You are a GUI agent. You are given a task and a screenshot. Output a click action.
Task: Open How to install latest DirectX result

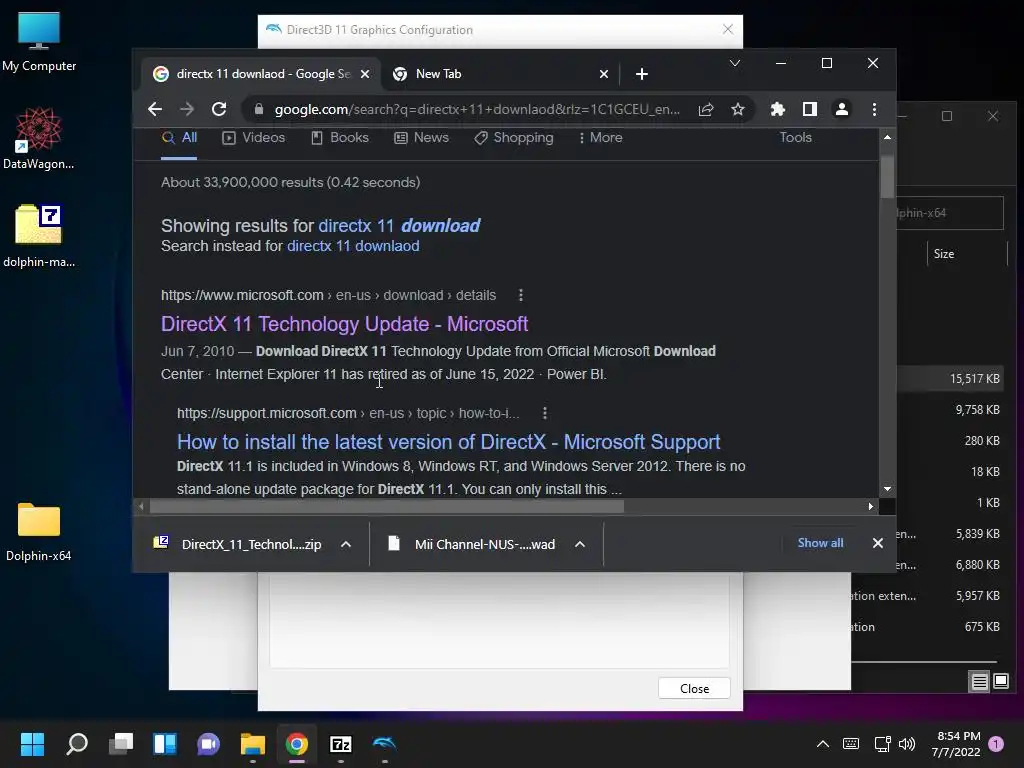pos(449,442)
